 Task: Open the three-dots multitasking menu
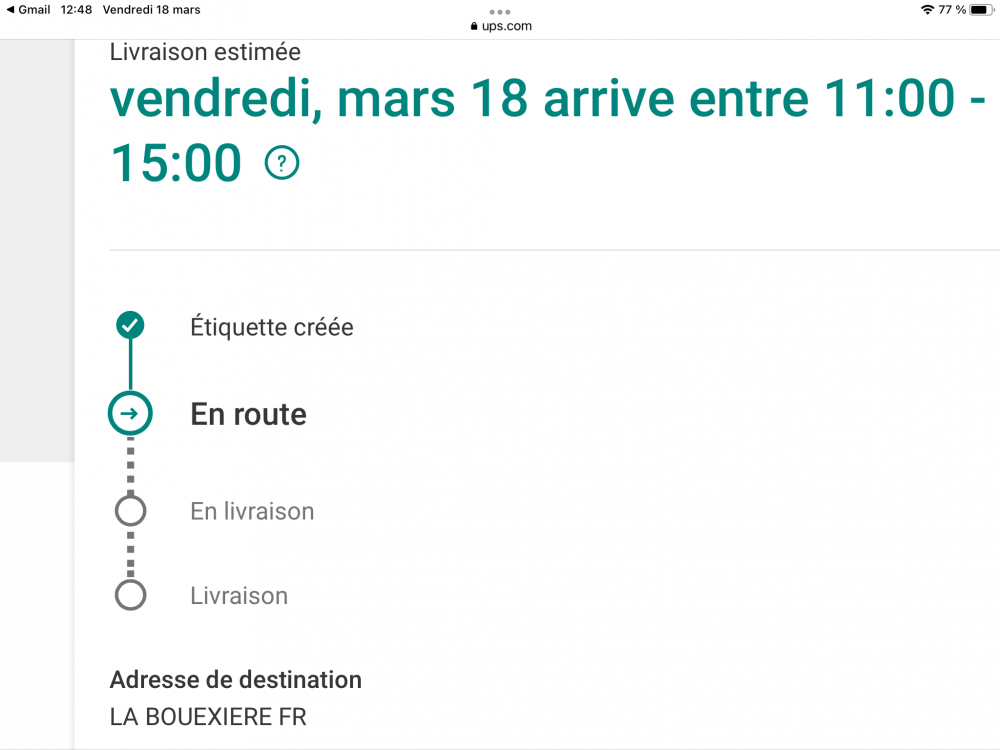tap(500, 12)
